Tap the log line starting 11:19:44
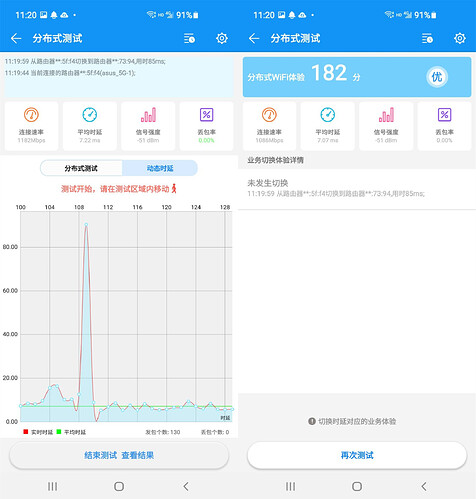The height and width of the screenshot is (499, 476). [x=70, y=73]
